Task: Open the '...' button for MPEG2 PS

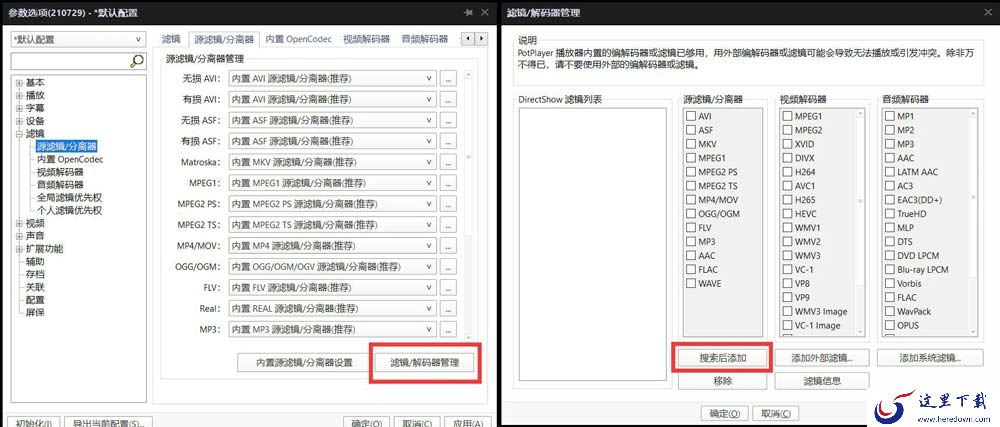Action: (449, 205)
